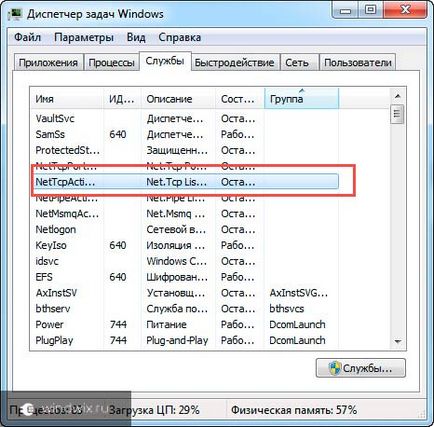The width and height of the screenshot is (434, 427).
Task: Maximize the Task Manager window
Action: pos(370,11)
